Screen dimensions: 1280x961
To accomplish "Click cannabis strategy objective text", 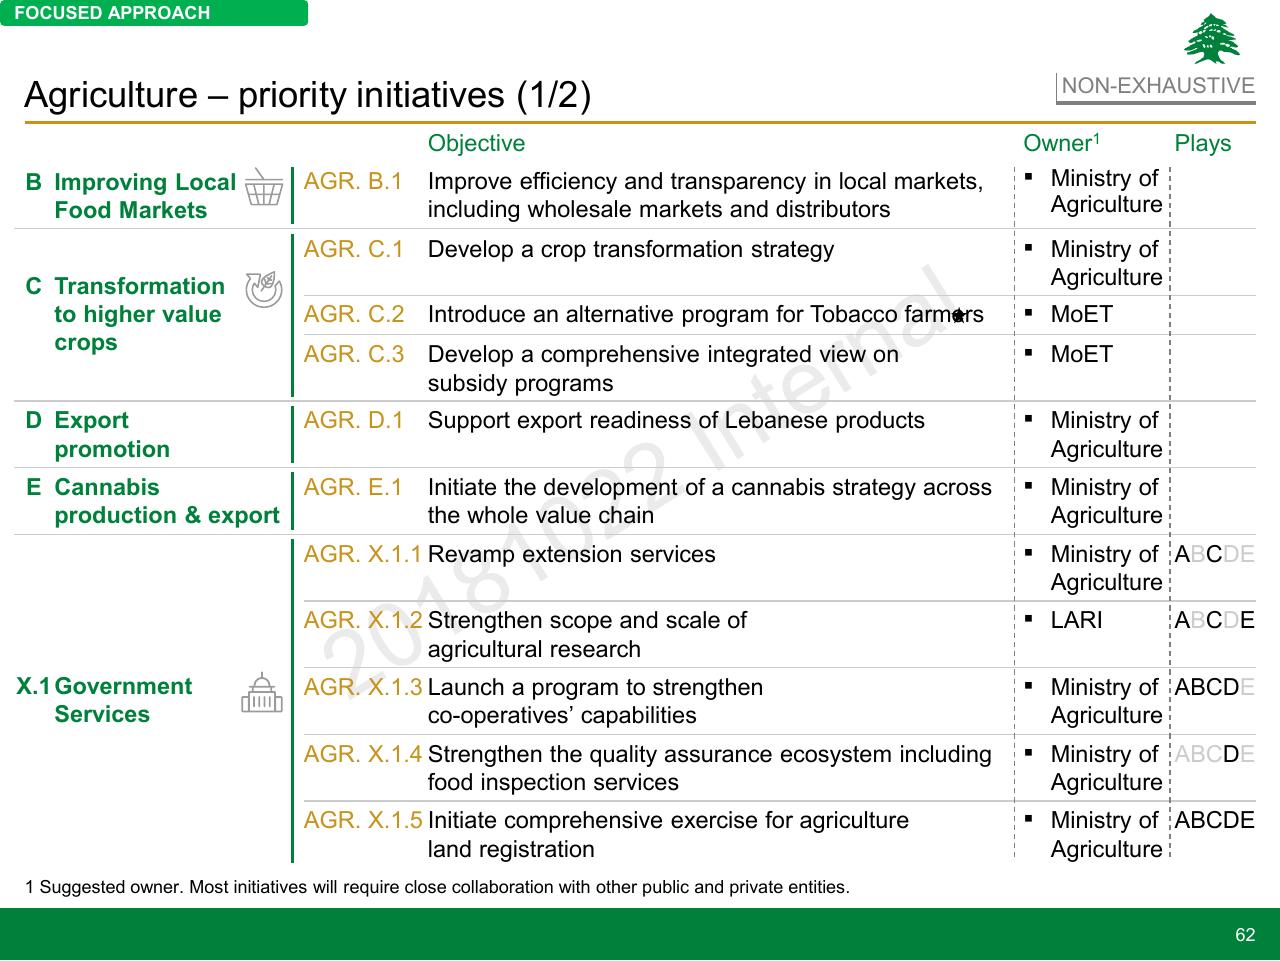I will click(710, 501).
